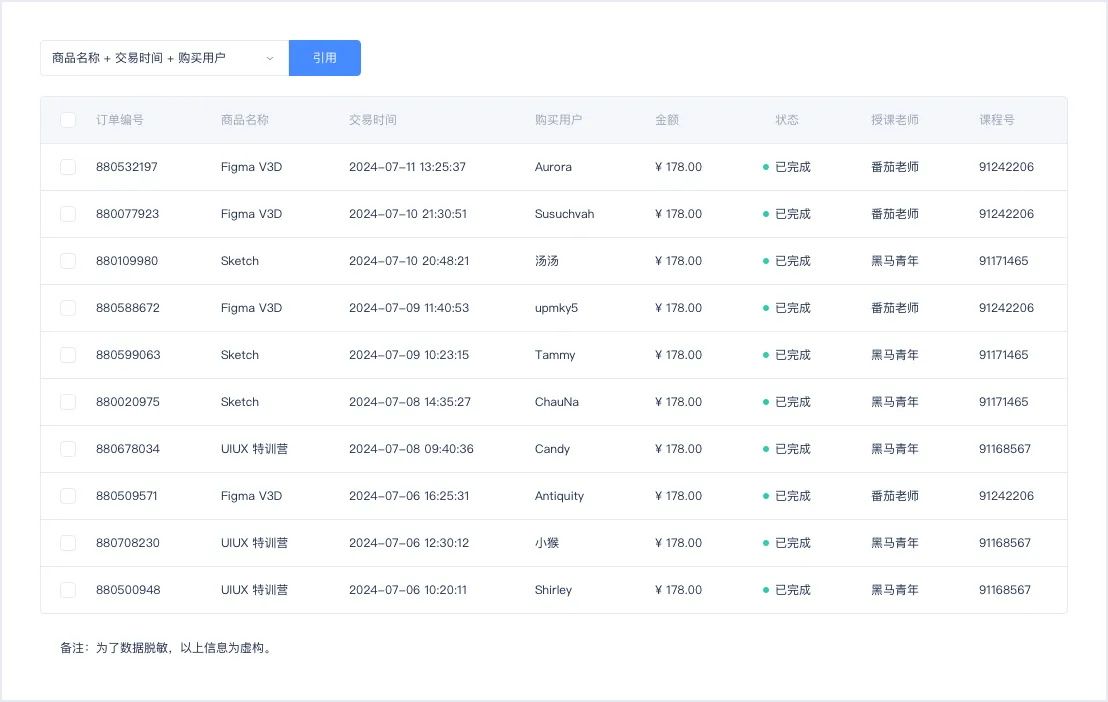Click Figma V3D in Aurora's row
The height and width of the screenshot is (702, 1108).
252,167
